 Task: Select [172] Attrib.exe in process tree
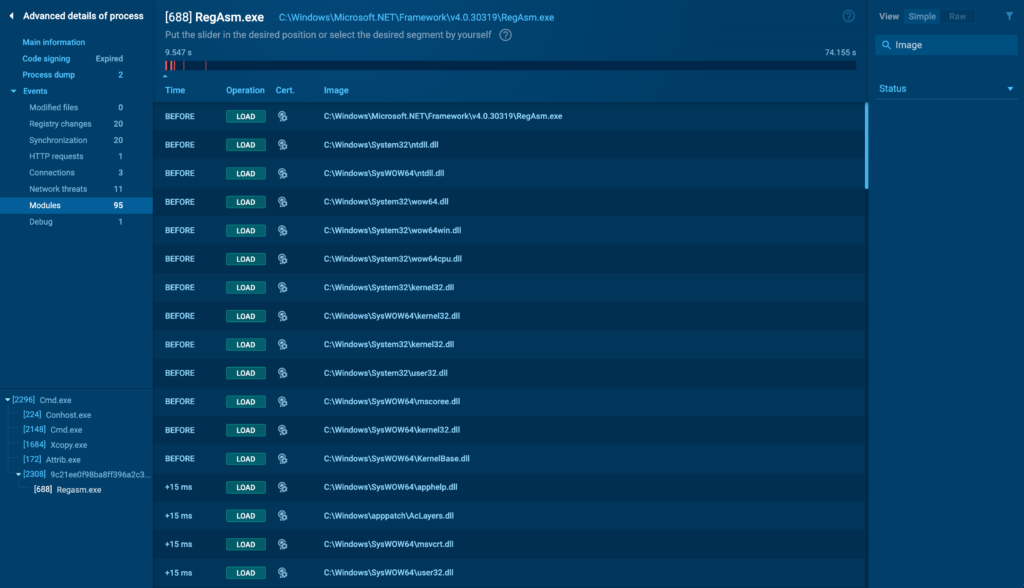pyautogui.click(x=52, y=460)
